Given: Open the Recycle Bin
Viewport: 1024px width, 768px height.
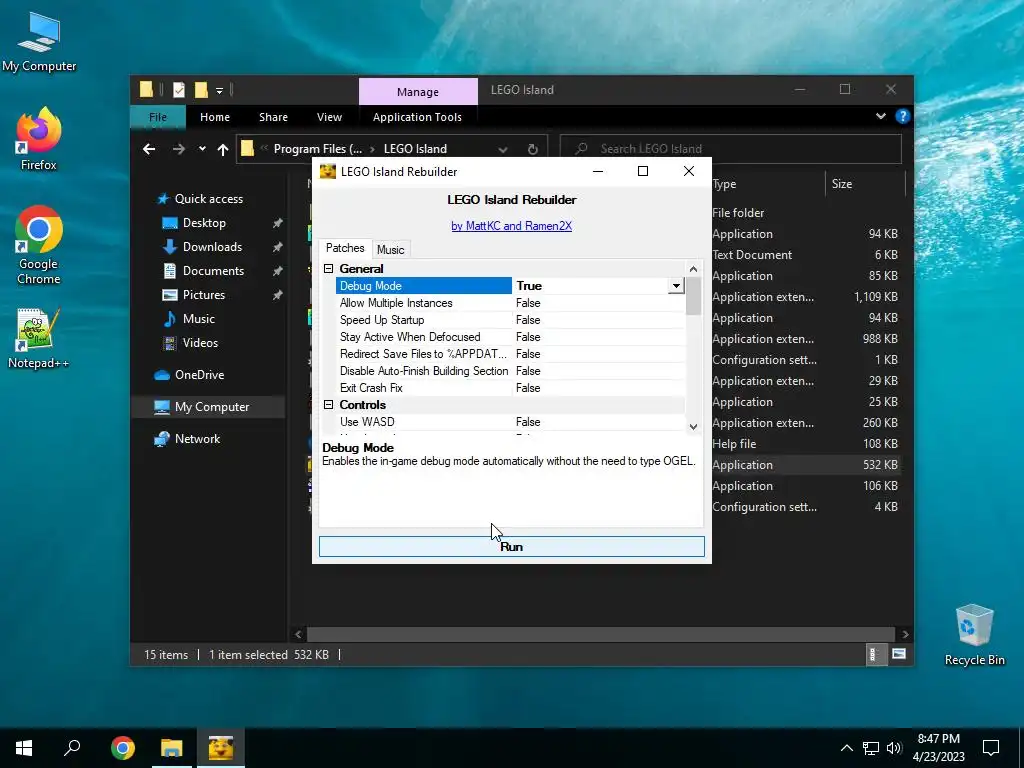Looking at the screenshot, I should click(x=974, y=634).
